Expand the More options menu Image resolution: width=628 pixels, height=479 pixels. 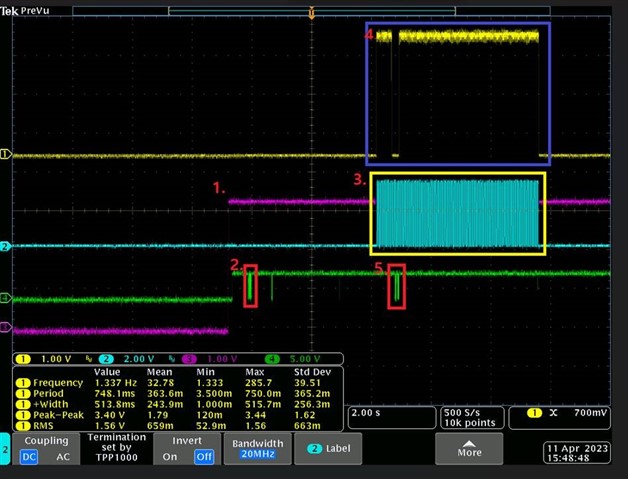(x=469, y=449)
